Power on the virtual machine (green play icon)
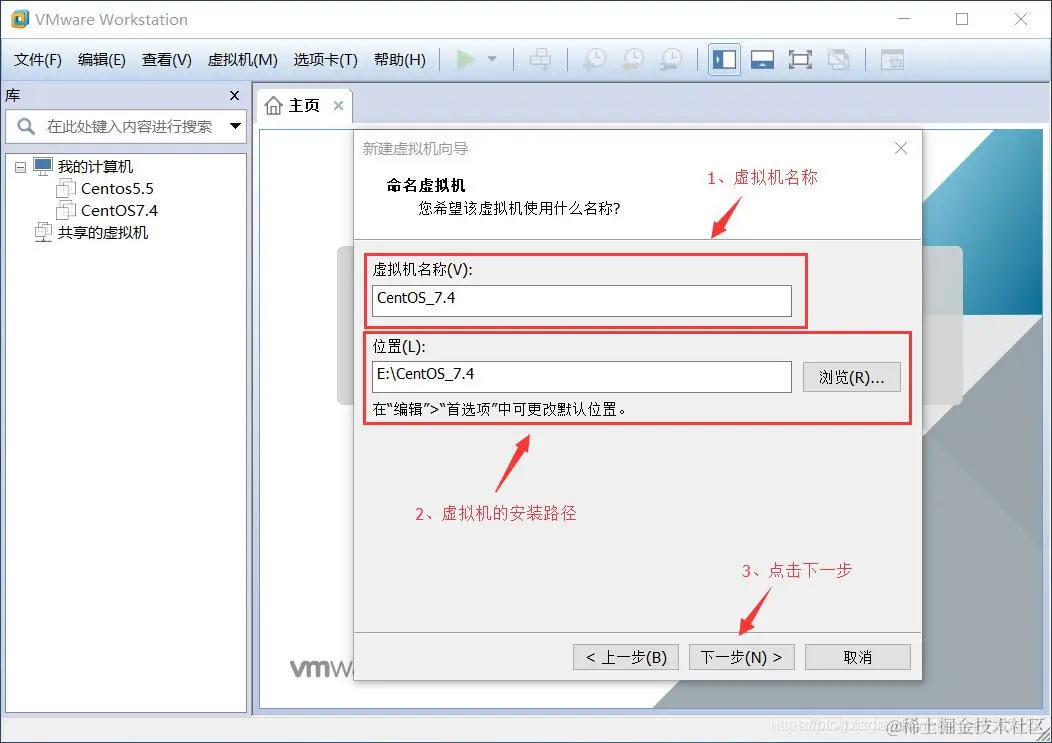Viewport: 1052px width, 743px height. 466,59
